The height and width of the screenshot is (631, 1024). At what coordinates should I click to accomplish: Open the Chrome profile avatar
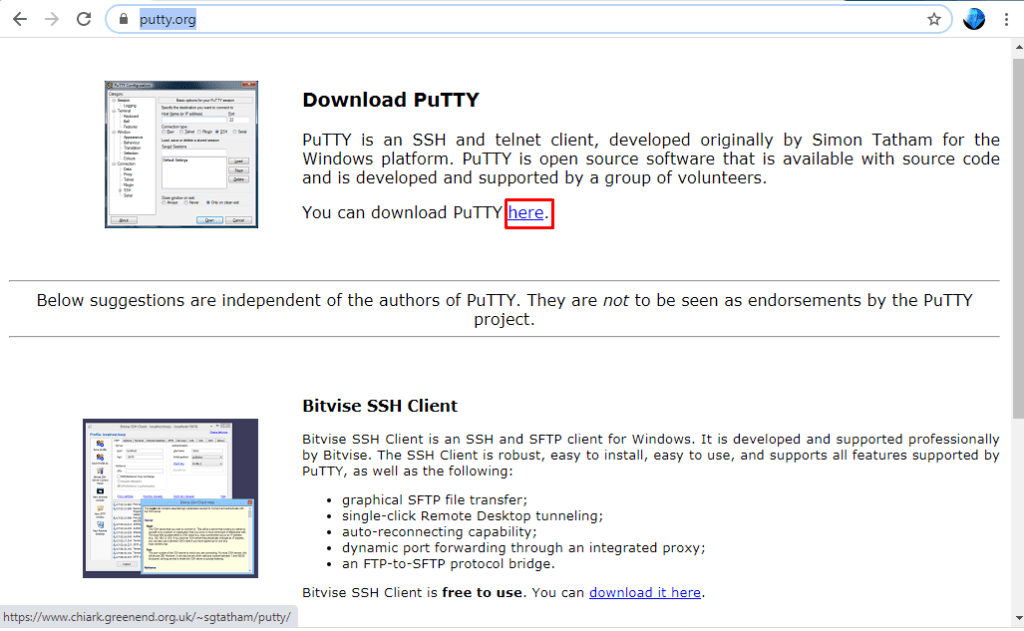973,19
